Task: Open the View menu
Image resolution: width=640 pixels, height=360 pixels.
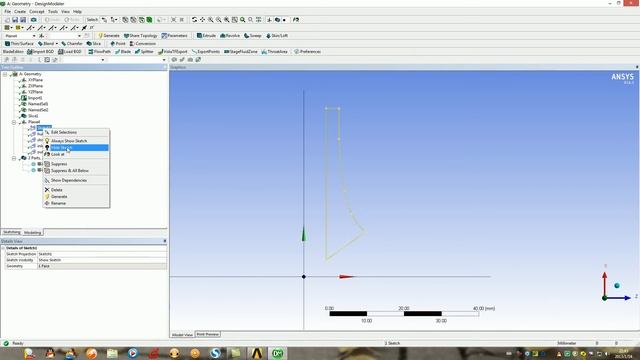Action: click(x=65, y=11)
